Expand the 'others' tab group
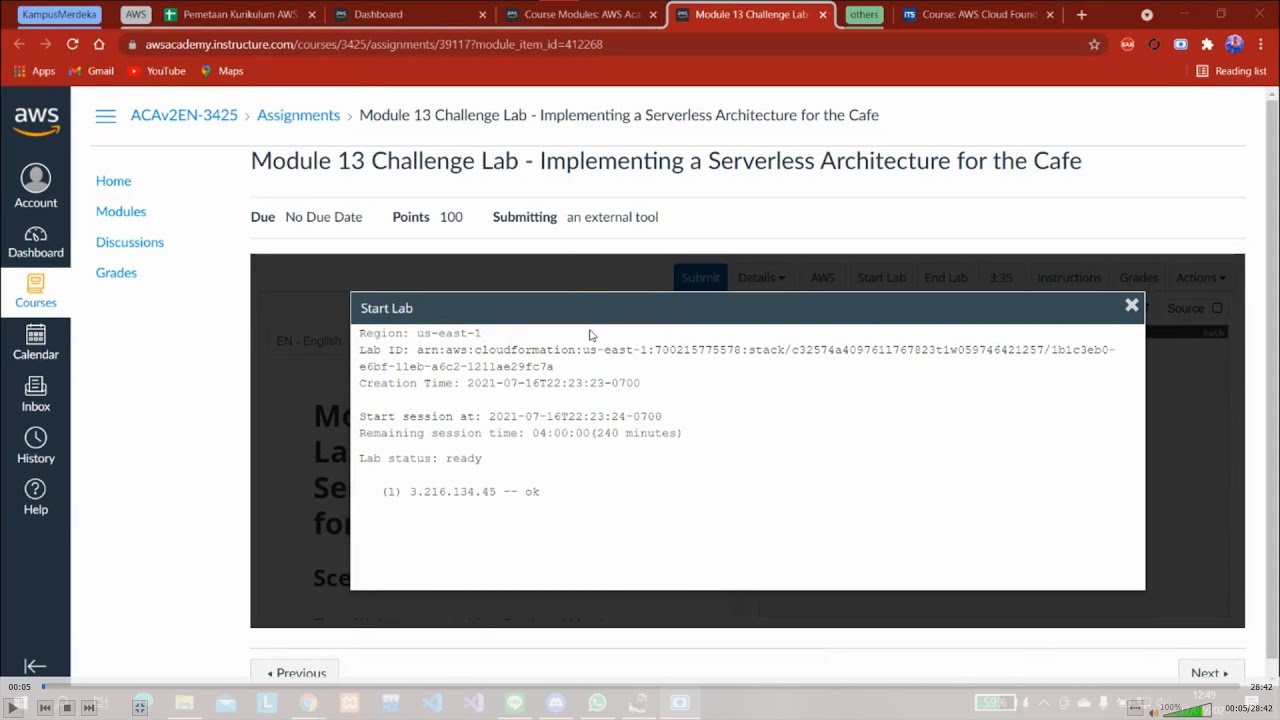This screenshot has height=720, width=1280. point(864,15)
